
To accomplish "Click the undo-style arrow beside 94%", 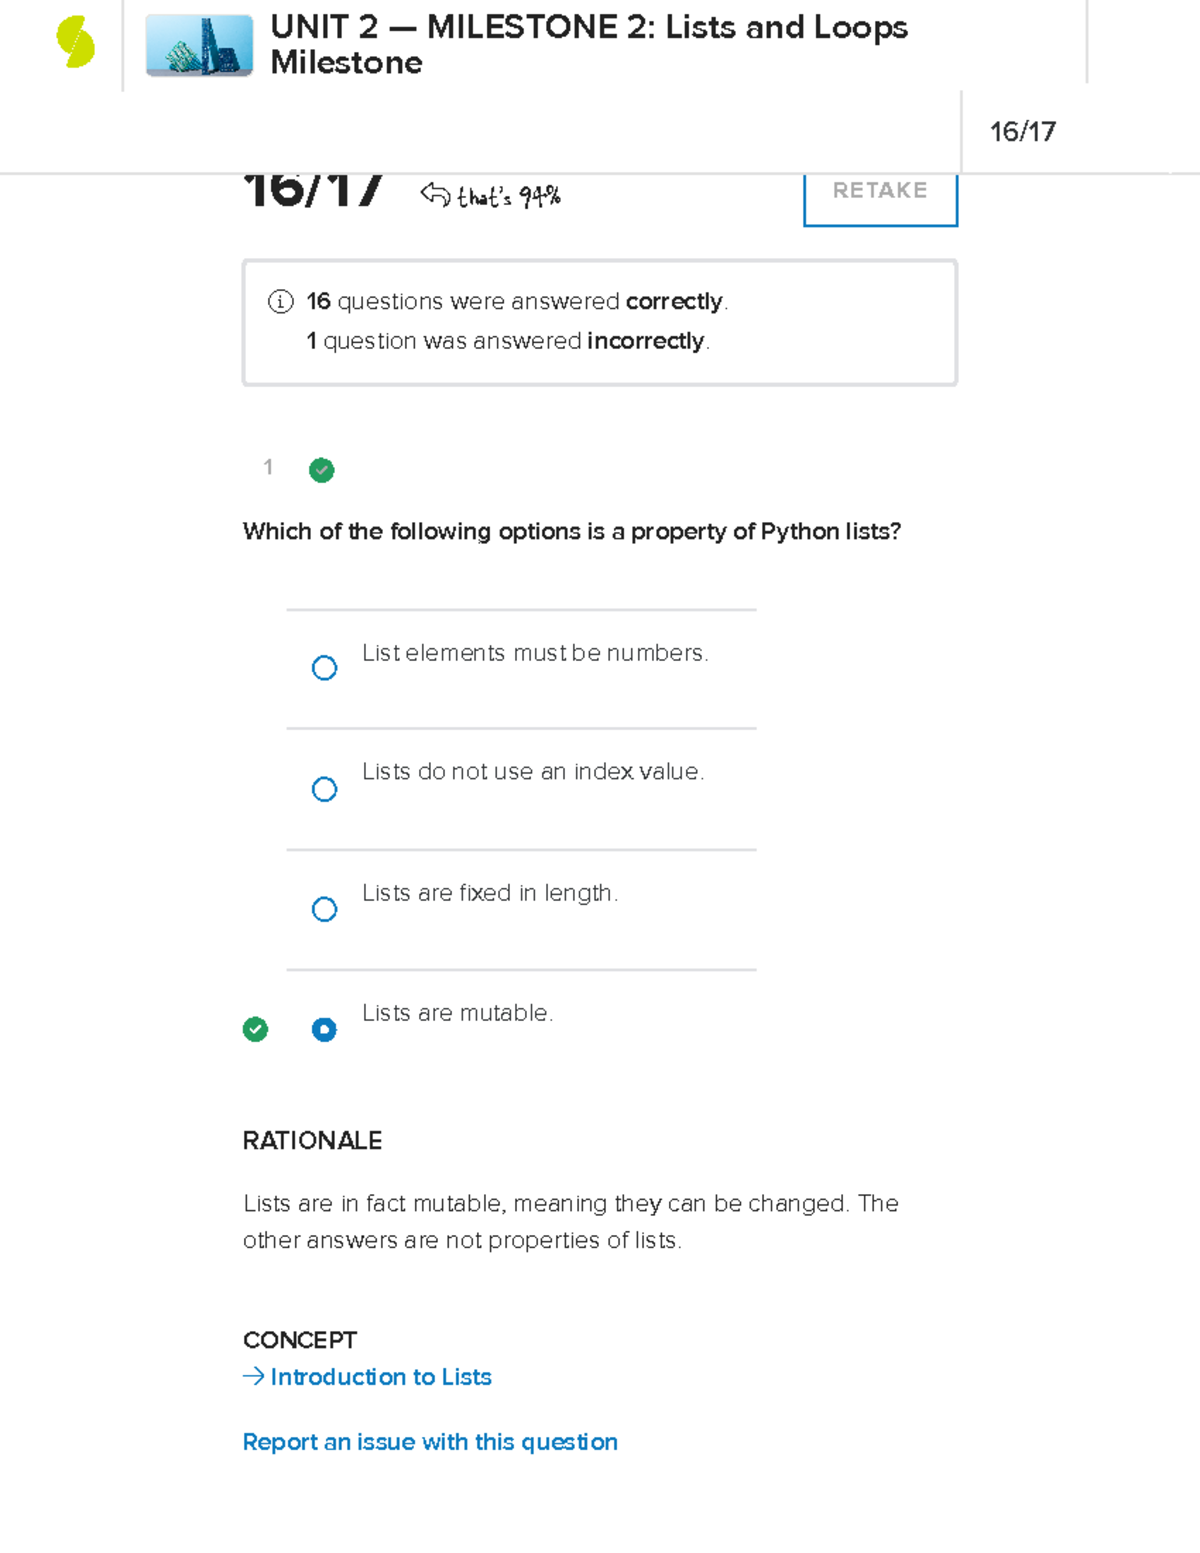I will coord(434,193).
